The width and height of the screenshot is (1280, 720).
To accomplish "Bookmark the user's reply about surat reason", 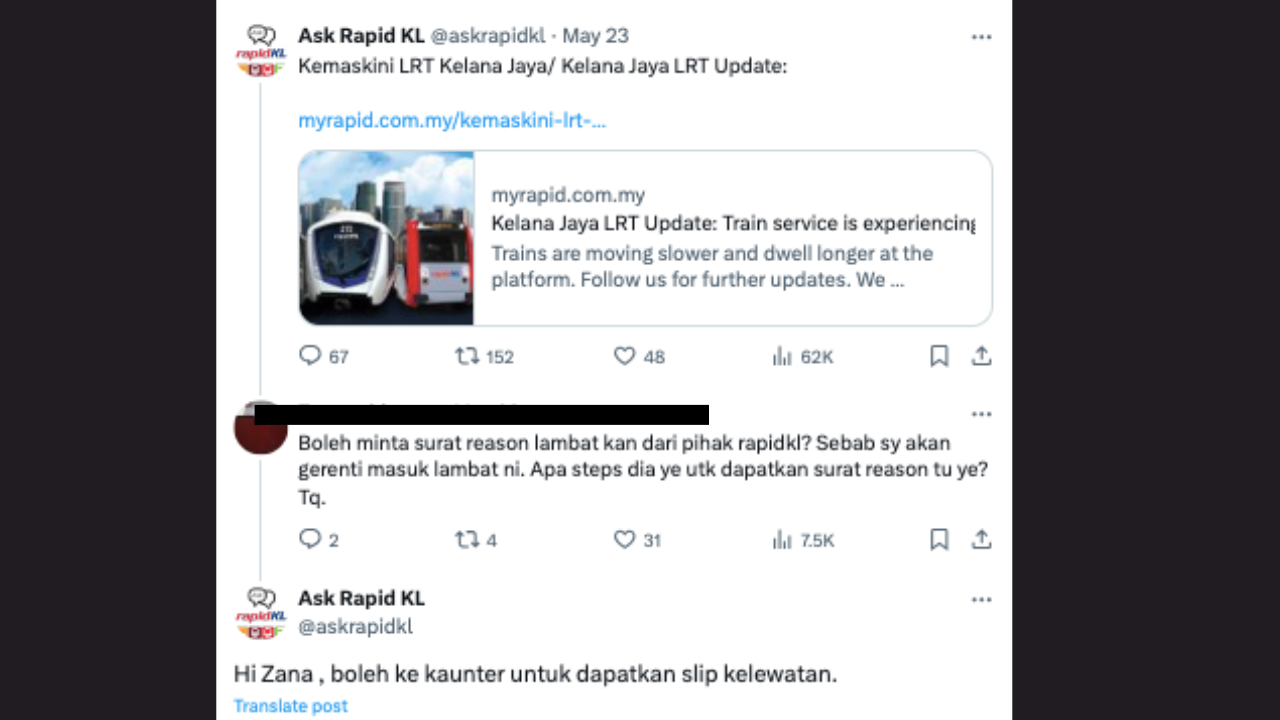I will [x=939, y=539].
